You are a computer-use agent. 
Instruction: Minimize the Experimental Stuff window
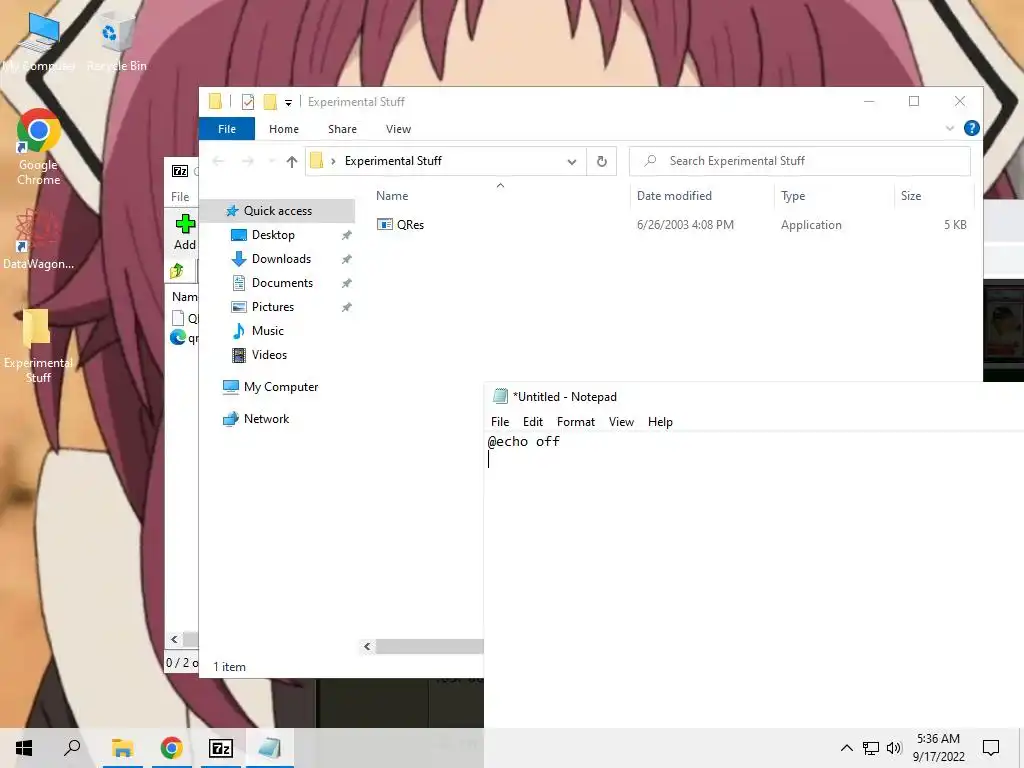pyautogui.click(x=869, y=101)
